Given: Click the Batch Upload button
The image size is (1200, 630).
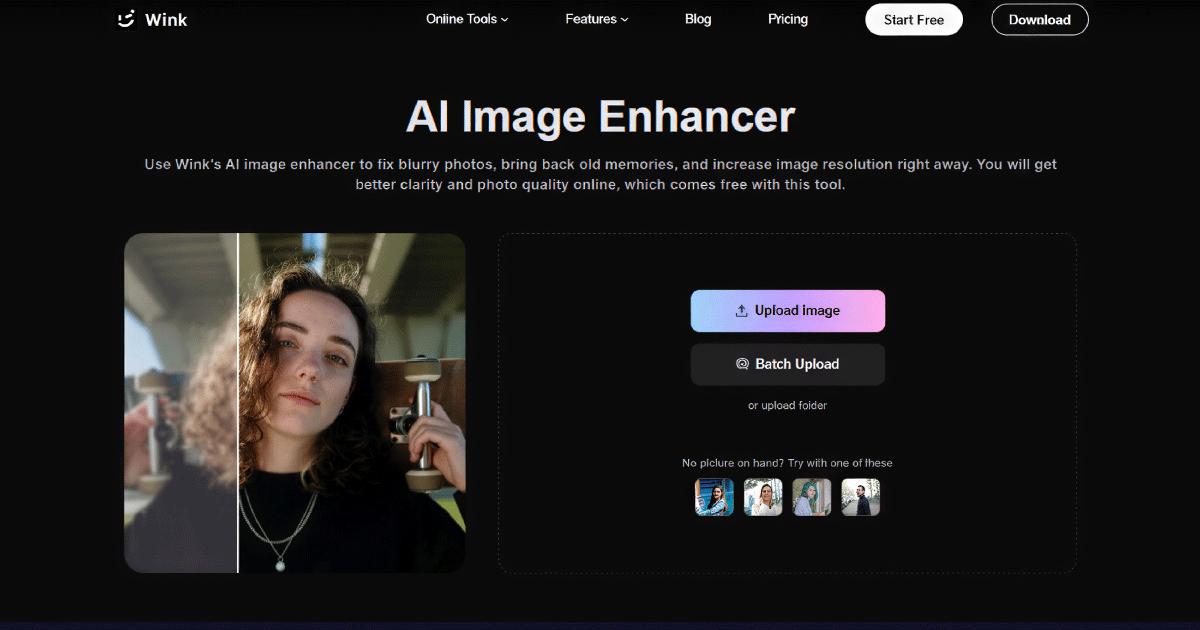Looking at the screenshot, I should coord(788,364).
